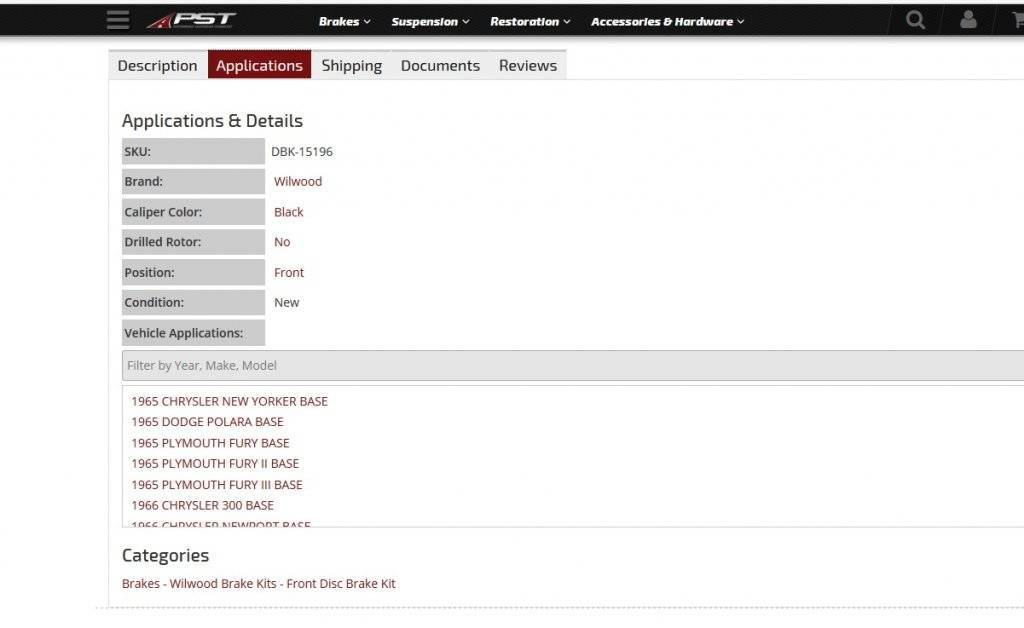Switch to the Description tab
Screen dimensions: 1024x628
[158, 65]
